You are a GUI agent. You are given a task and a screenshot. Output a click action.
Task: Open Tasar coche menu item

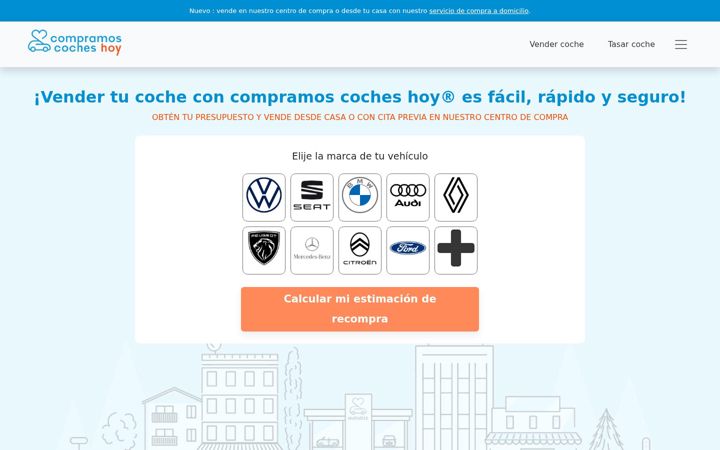coord(631,45)
